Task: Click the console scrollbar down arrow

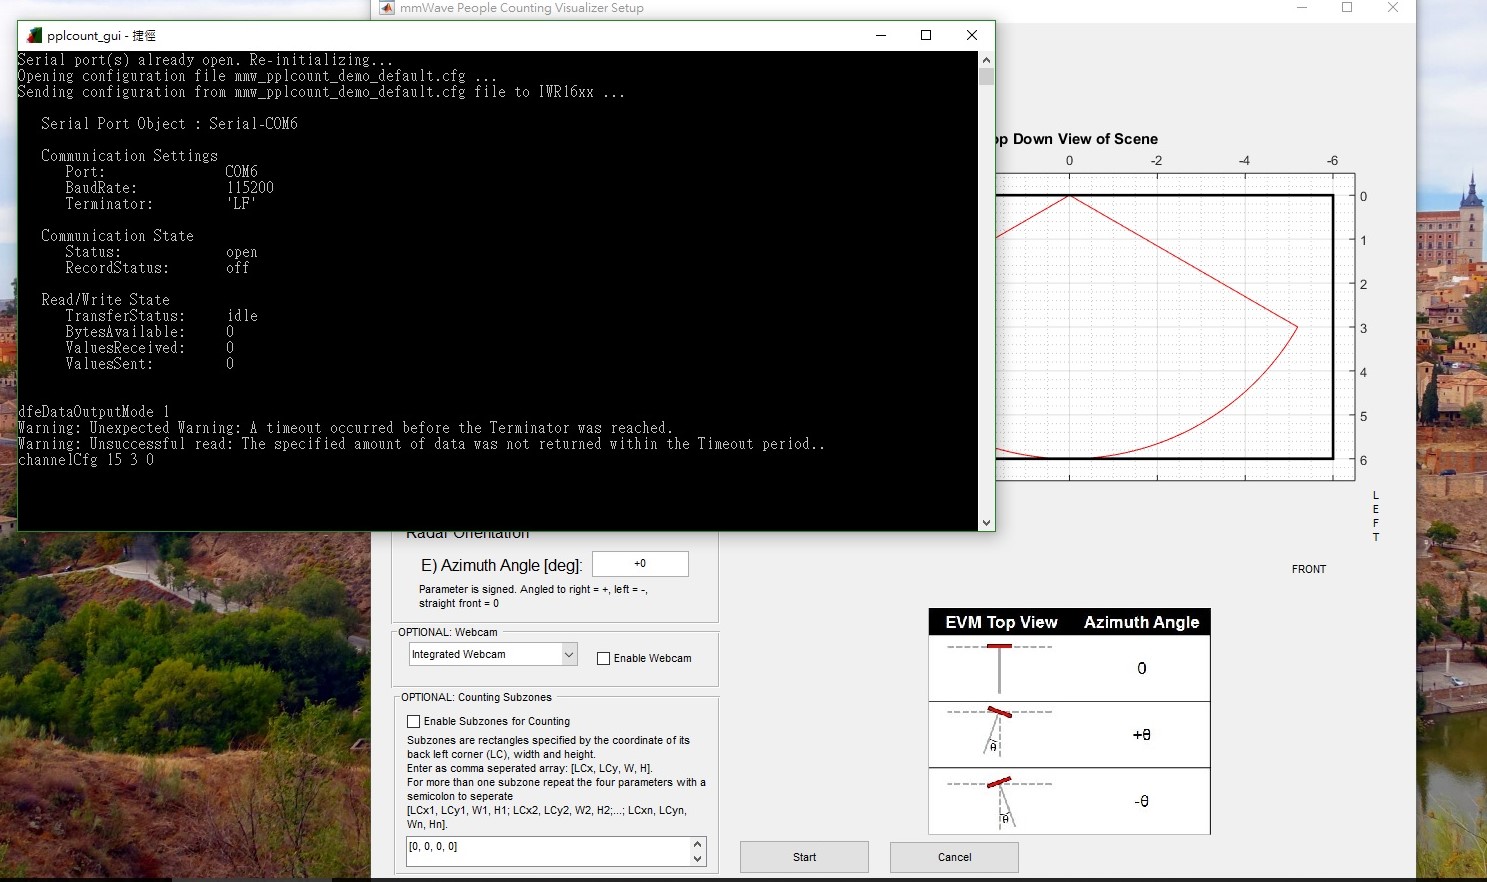Action: [986, 521]
